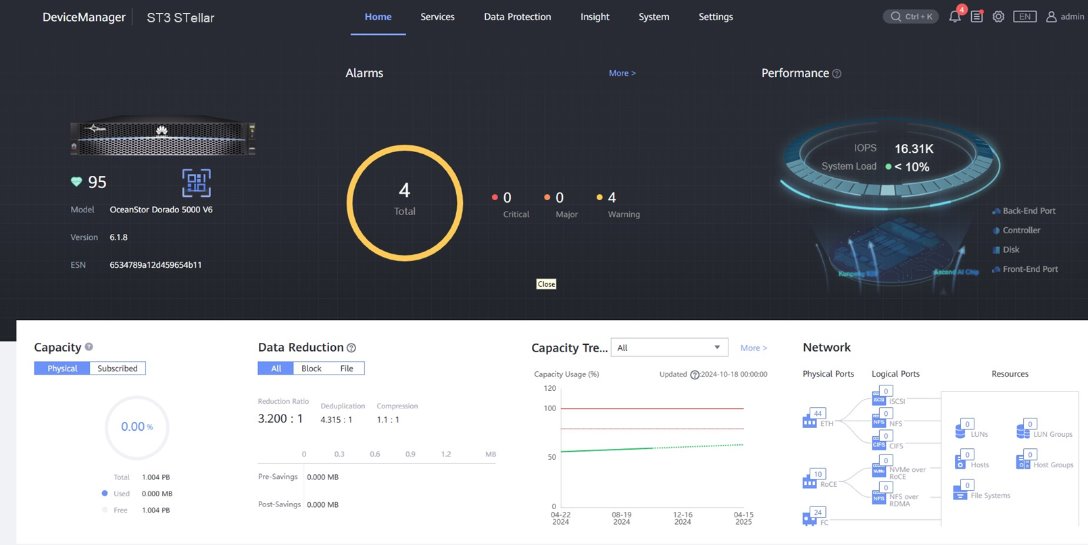The height and width of the screenshot is (545, 1088).
Task: Click the health score heart icon
Action: 76,182
